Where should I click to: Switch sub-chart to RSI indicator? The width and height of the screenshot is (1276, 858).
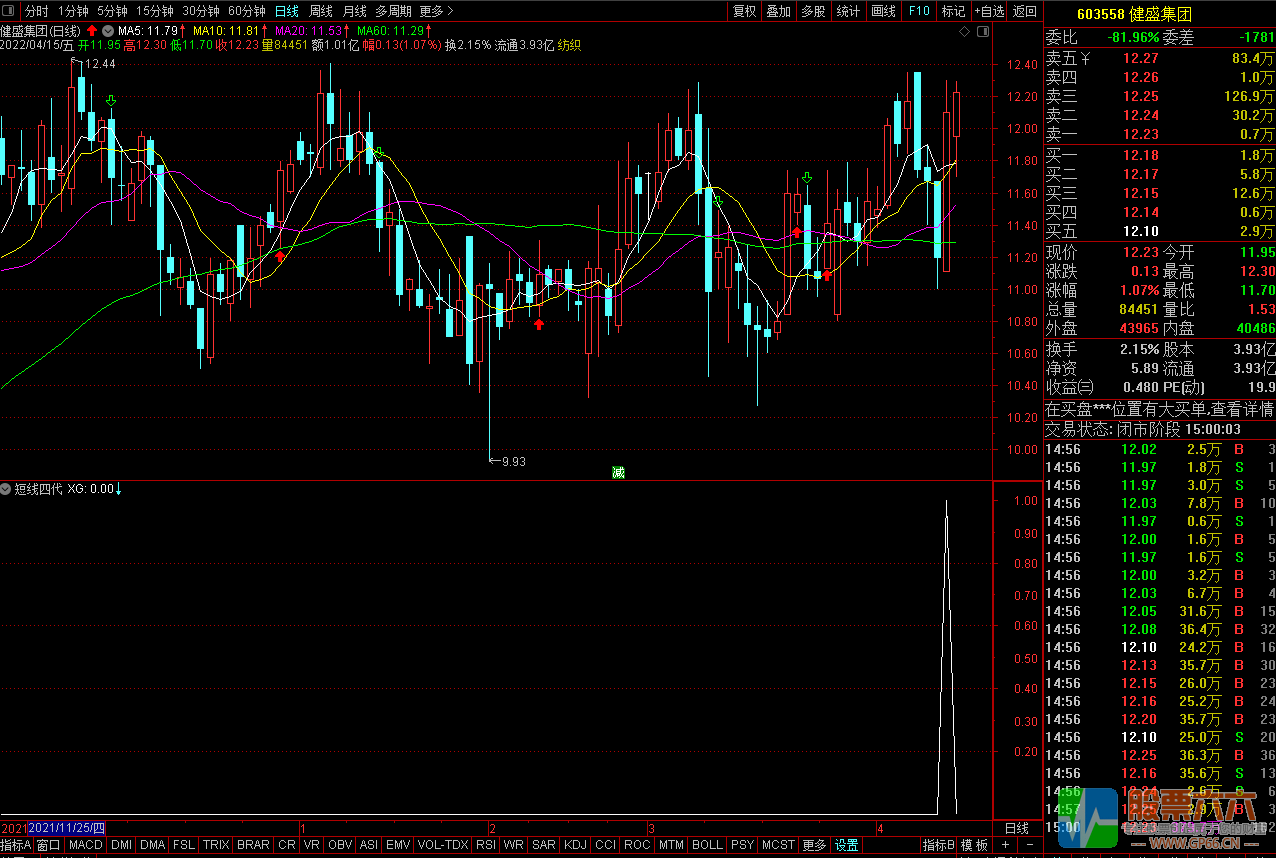point(486,845)
